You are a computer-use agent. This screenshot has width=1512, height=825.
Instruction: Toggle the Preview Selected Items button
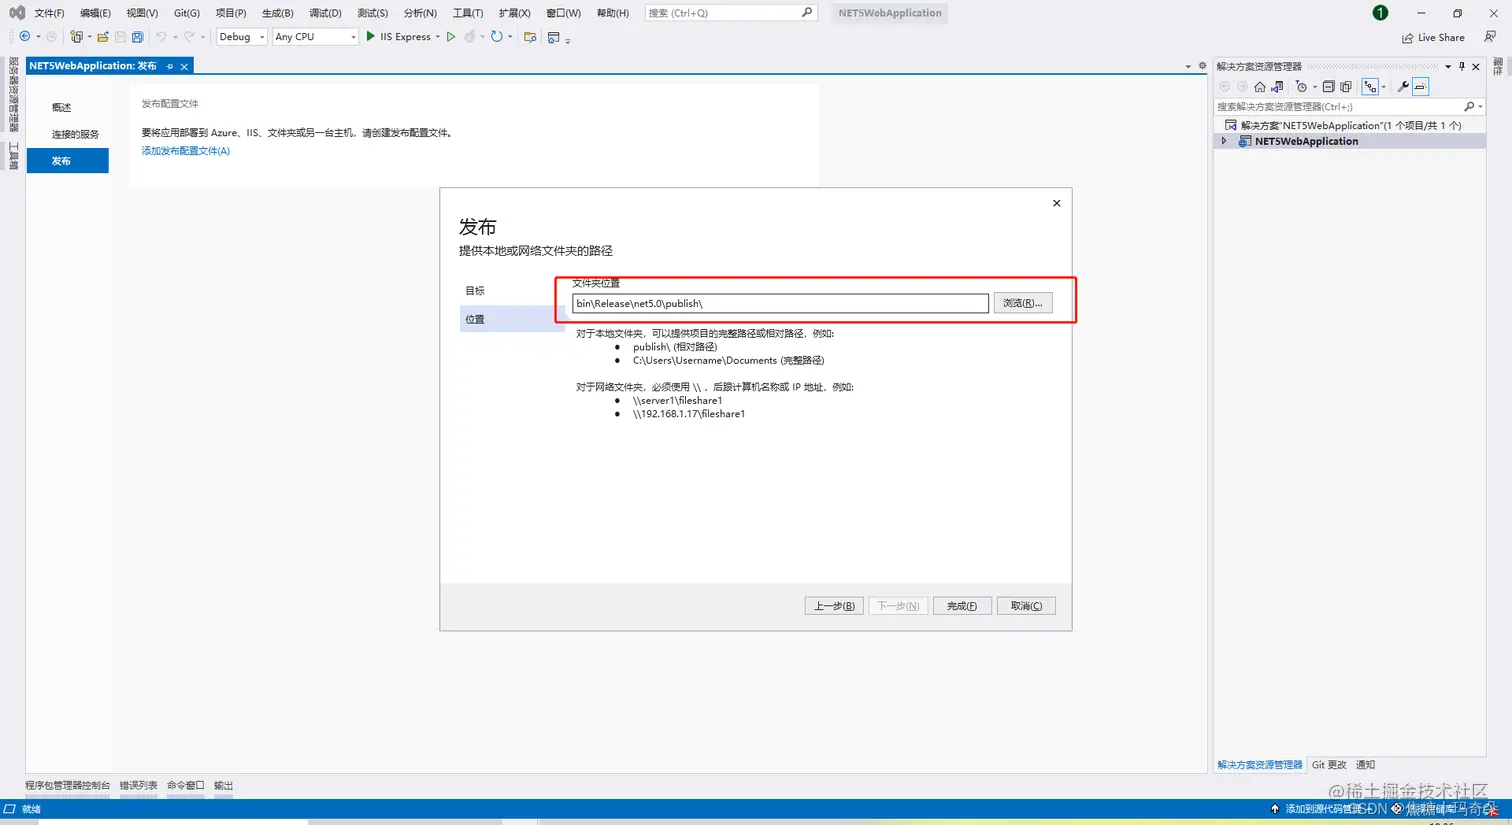coord(1421,87)
